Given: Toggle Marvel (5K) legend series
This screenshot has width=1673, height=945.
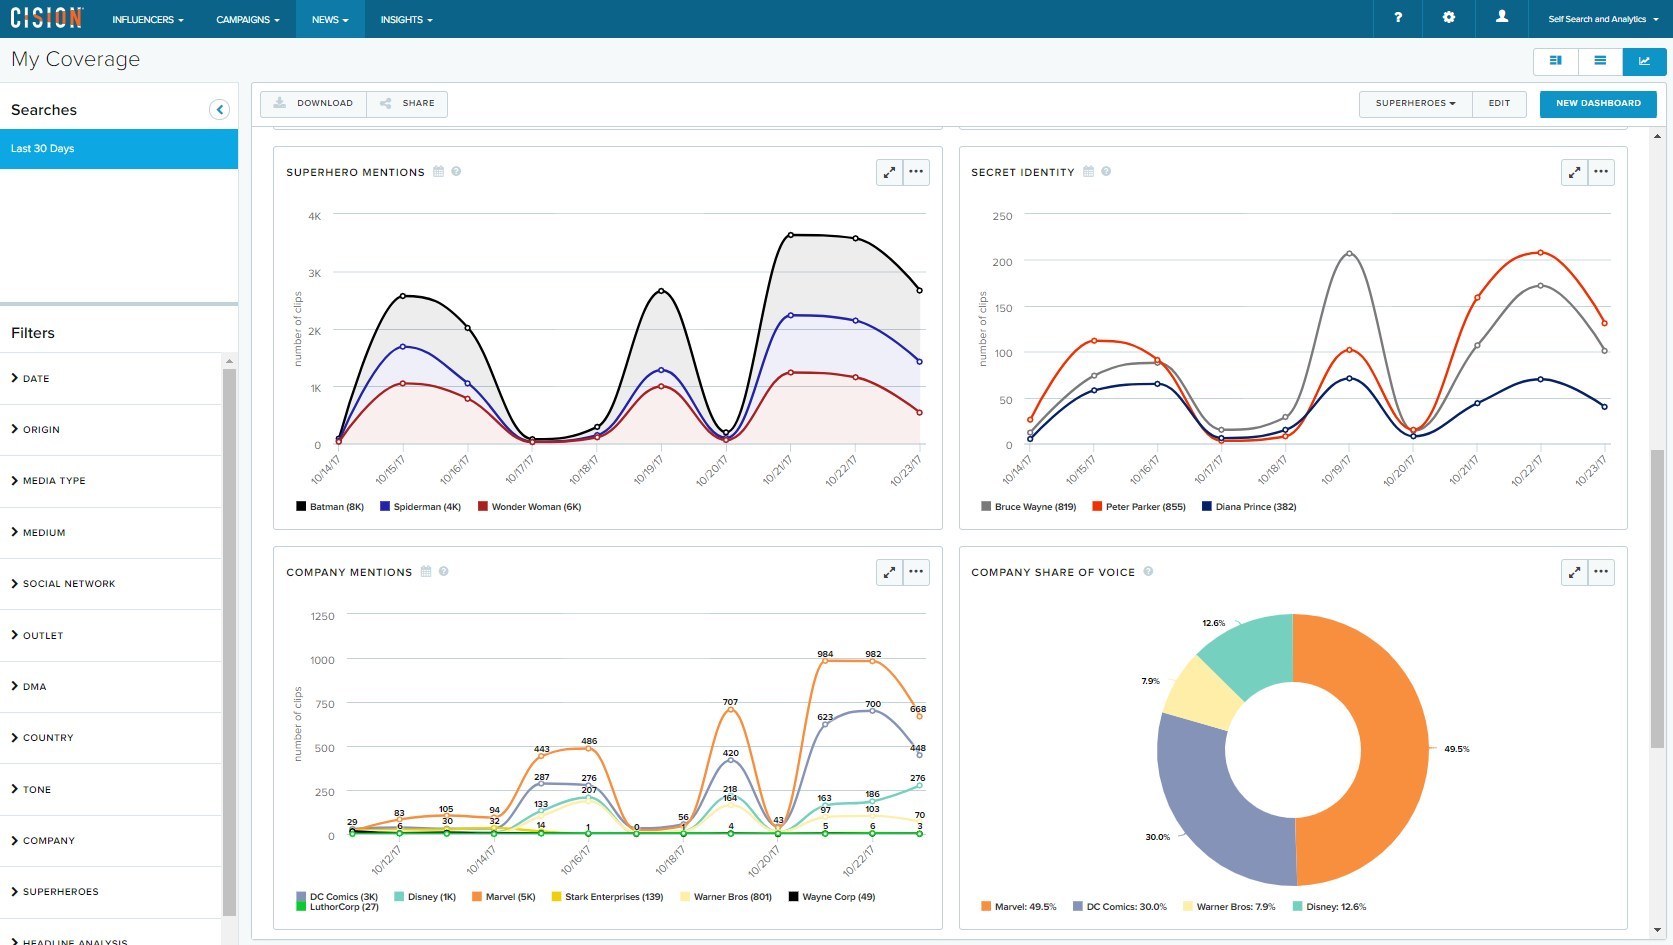Looking at the screenshot, I should click(504, 897).
